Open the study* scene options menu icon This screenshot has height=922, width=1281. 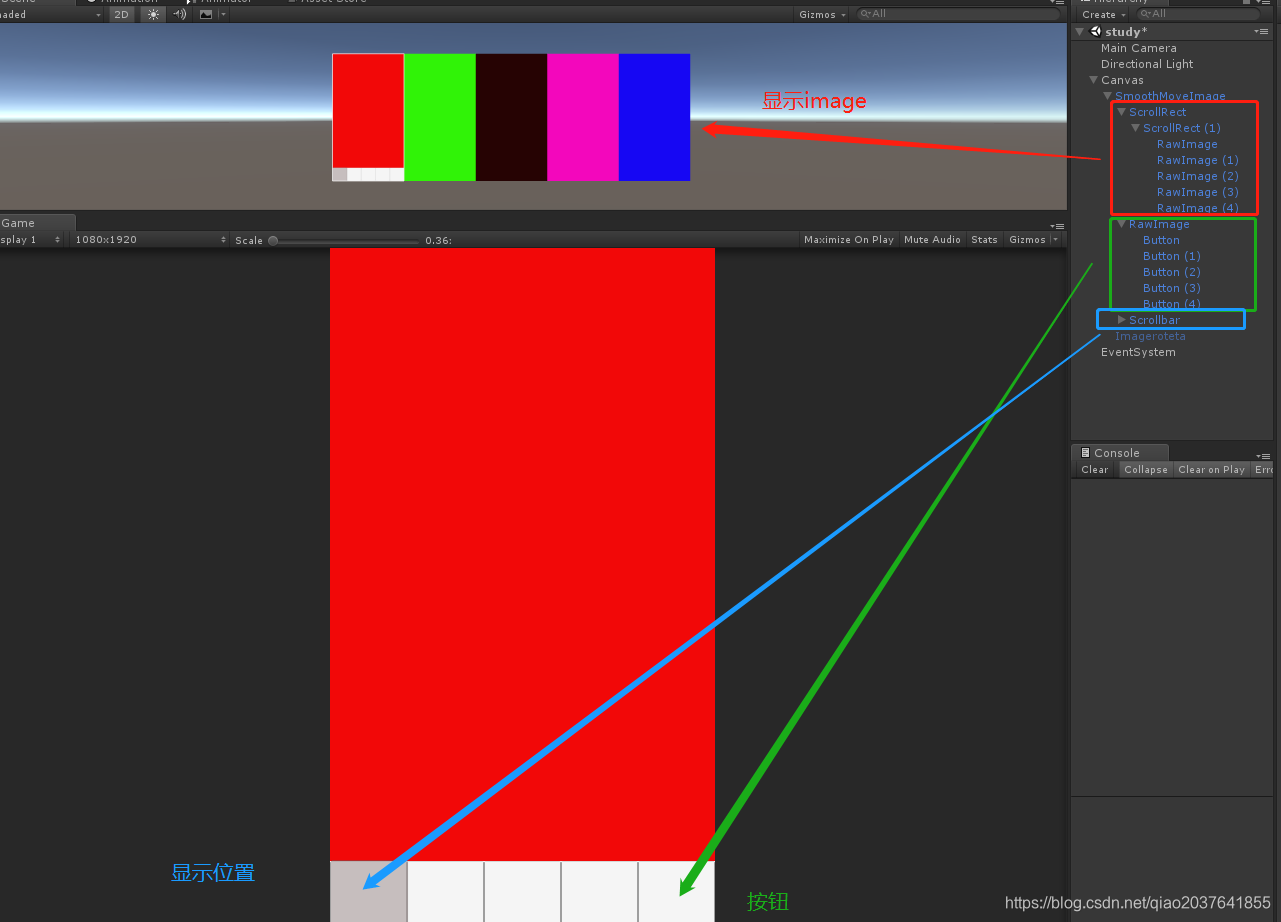1261,32
